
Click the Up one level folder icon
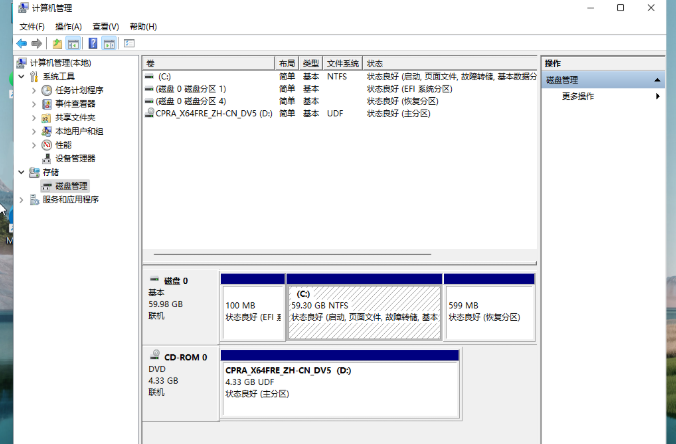coord(57,44)
